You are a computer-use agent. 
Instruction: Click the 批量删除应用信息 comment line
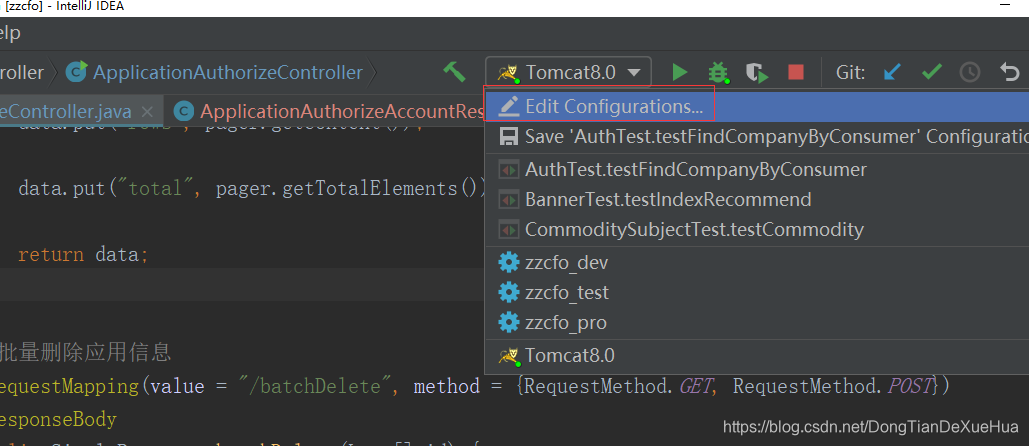[86, 353]
